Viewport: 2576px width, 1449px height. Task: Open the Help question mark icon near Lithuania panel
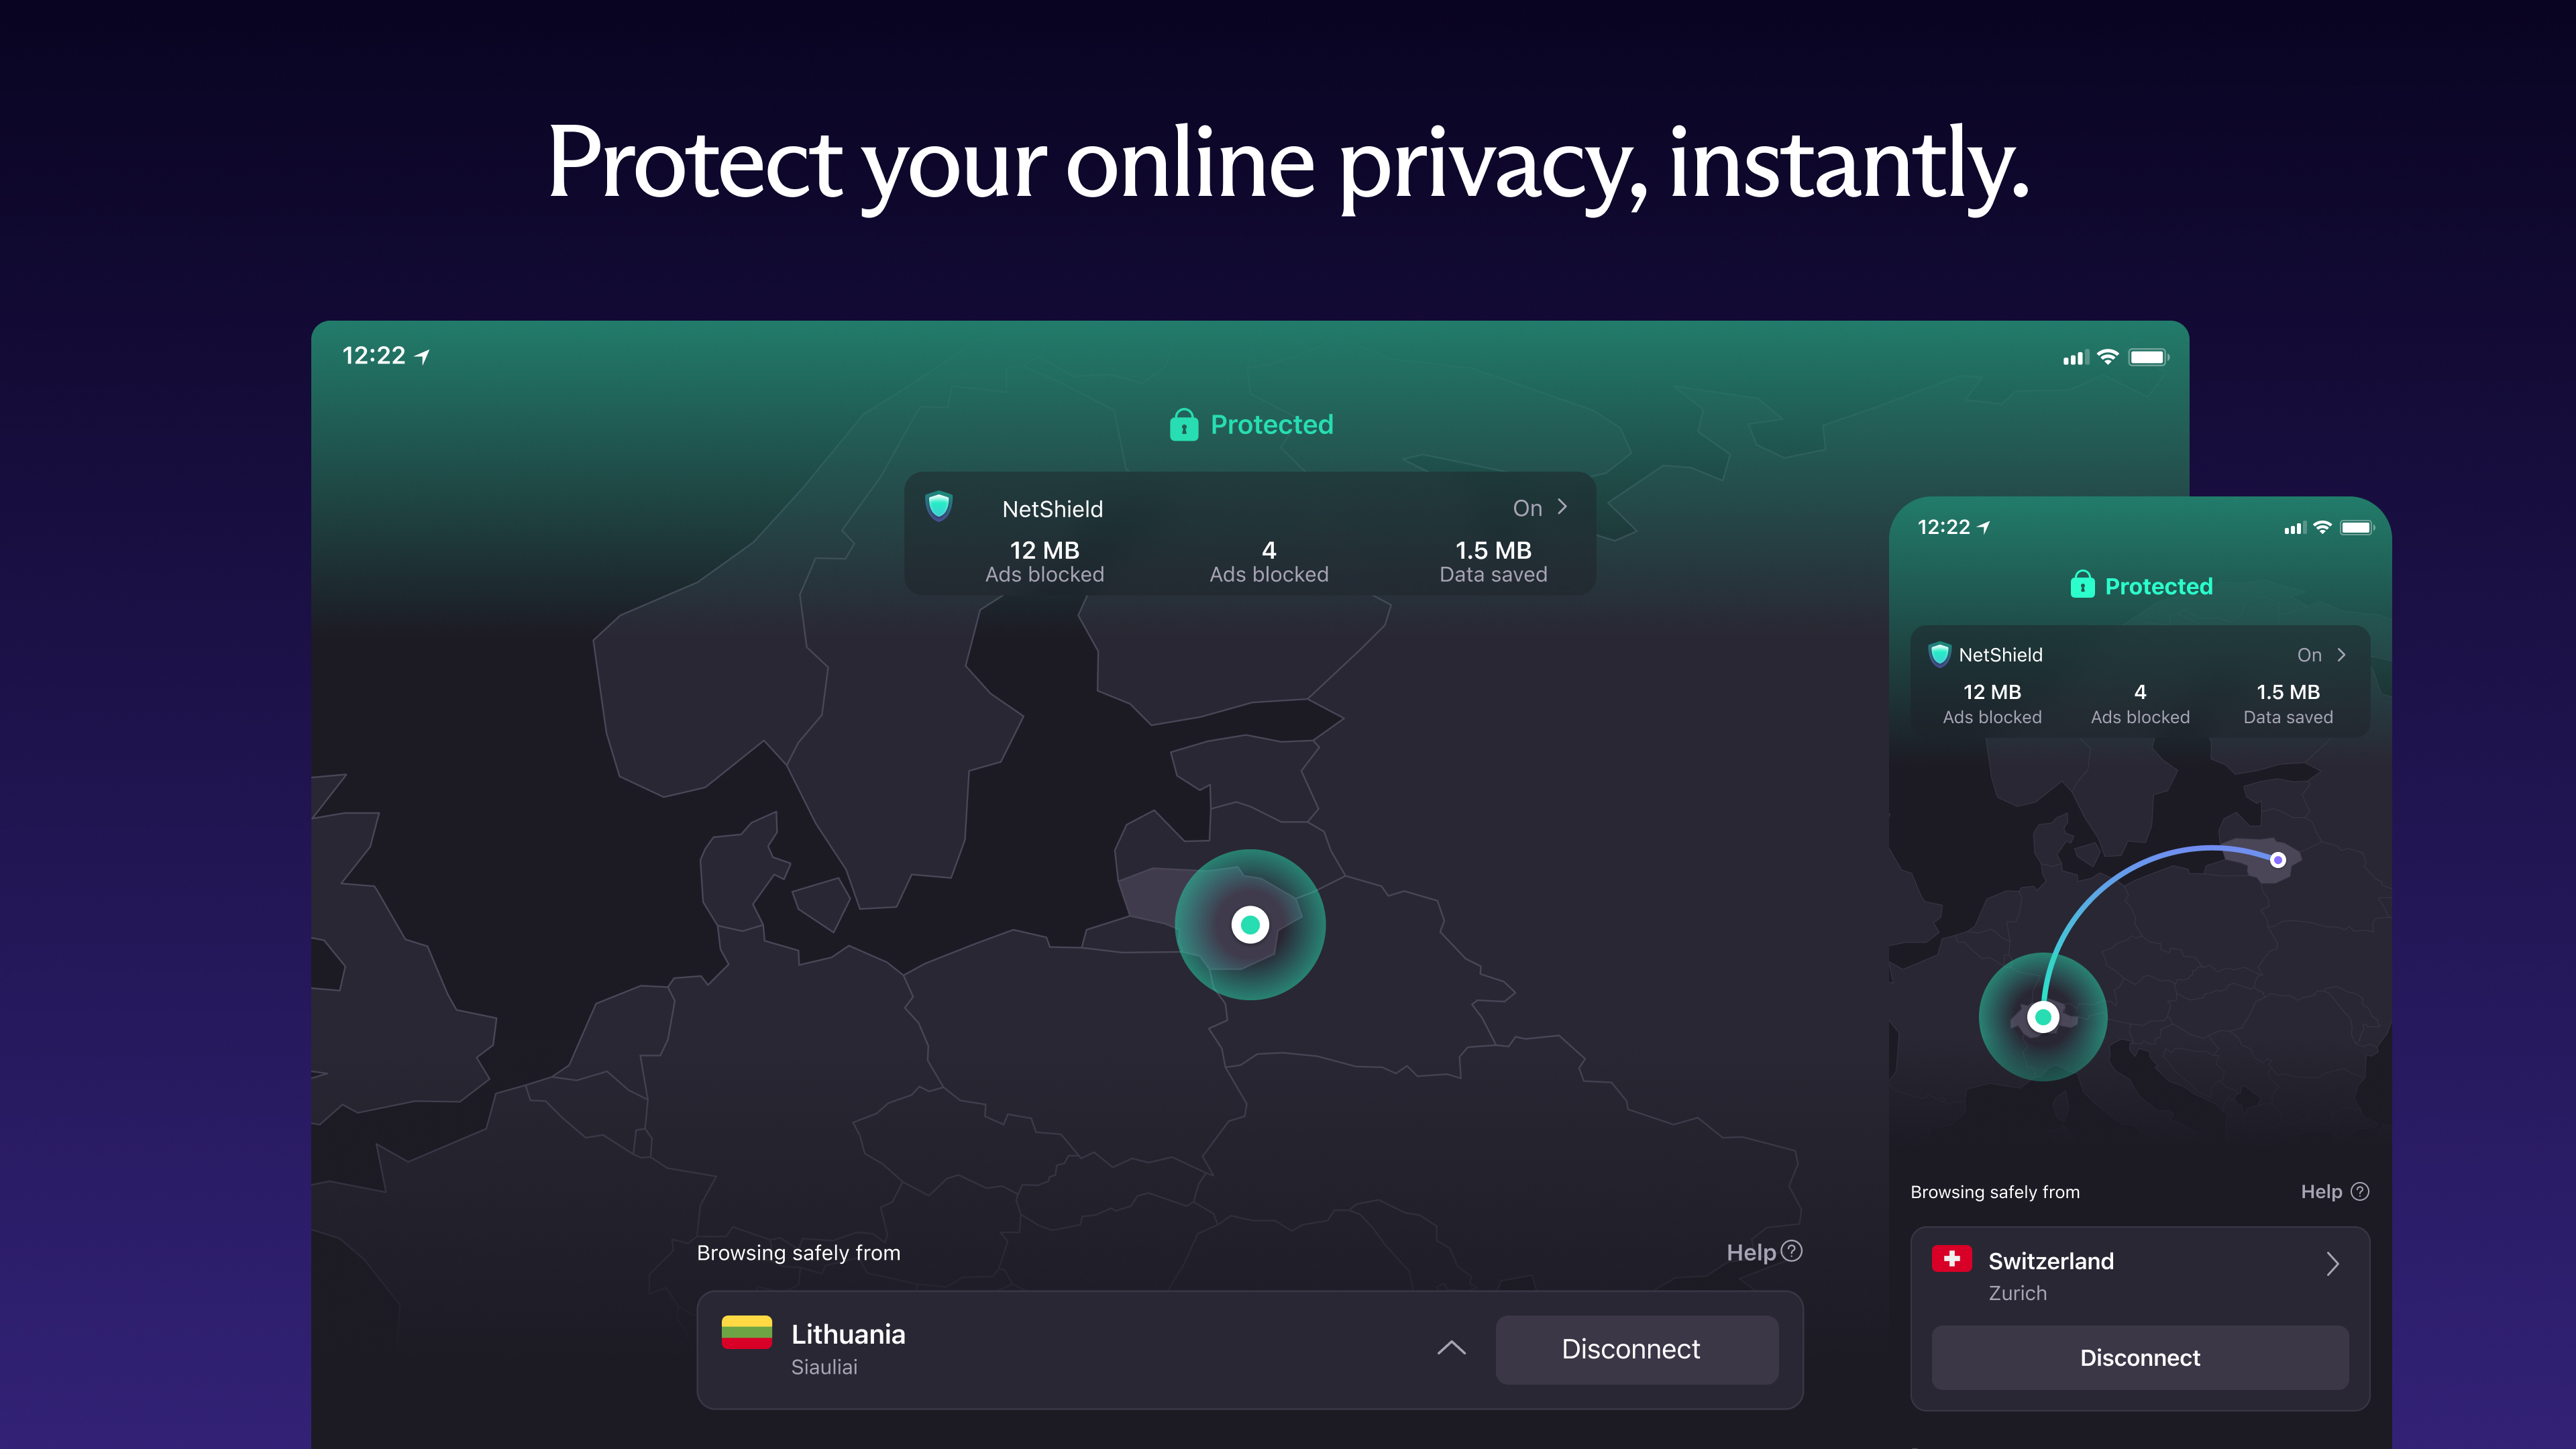tap(1791, 1252)
